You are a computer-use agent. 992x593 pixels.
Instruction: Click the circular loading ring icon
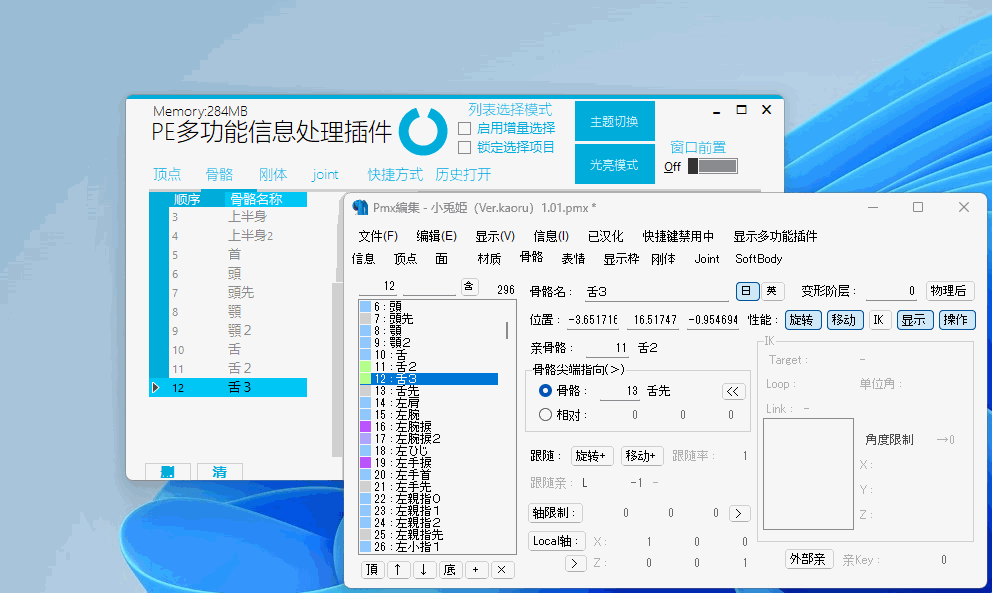point(423,133)
